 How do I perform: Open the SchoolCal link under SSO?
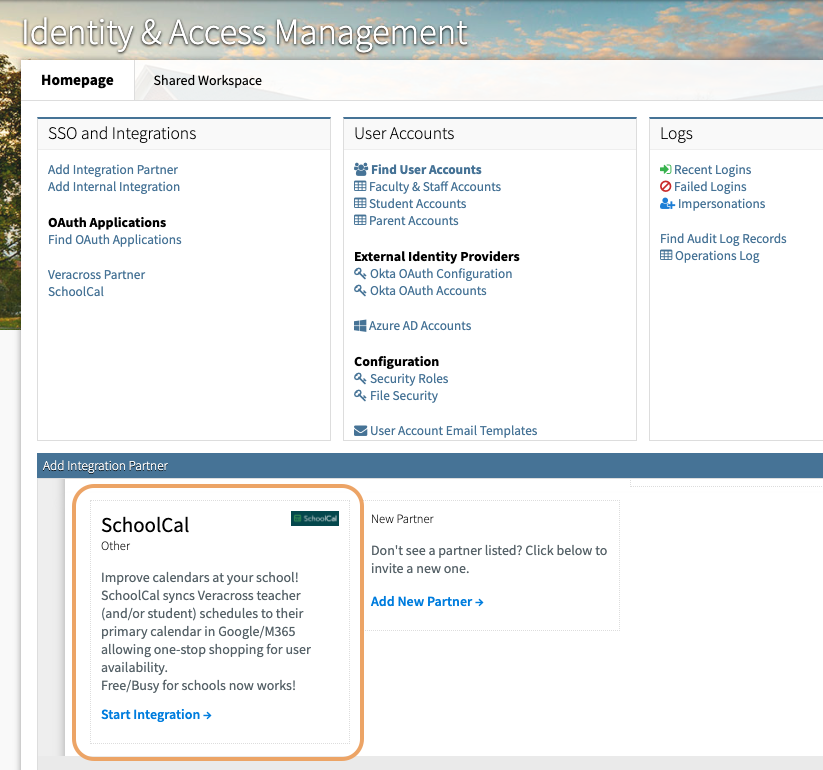(x=76, y=291)
